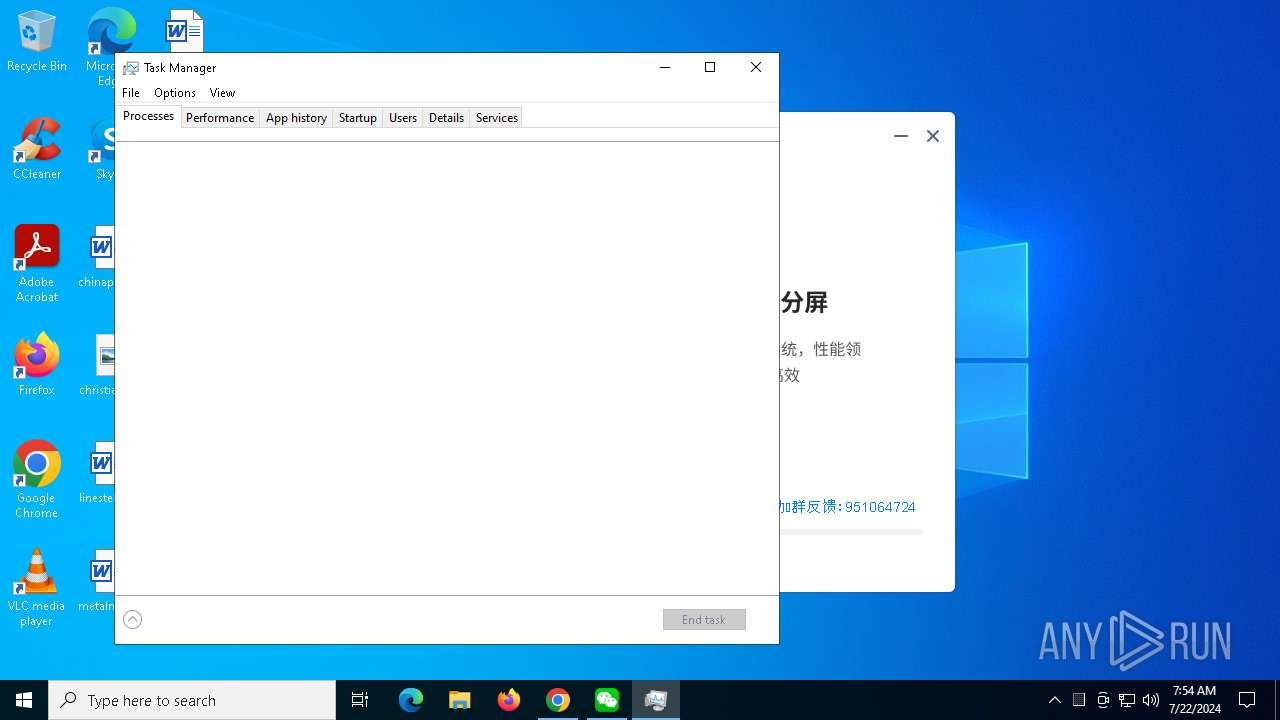
Task: Switch to the Services tab
Action: click(x=496, y=117)
